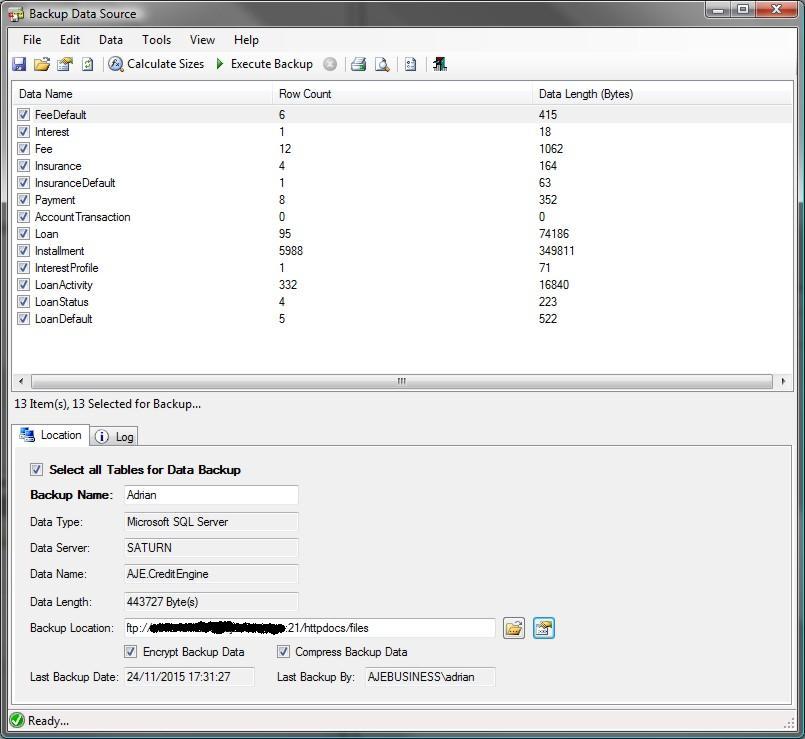805x739 pixels.
Task: Click the blue-highlighted button beside the Backup Location field
Action: [543, 628]
